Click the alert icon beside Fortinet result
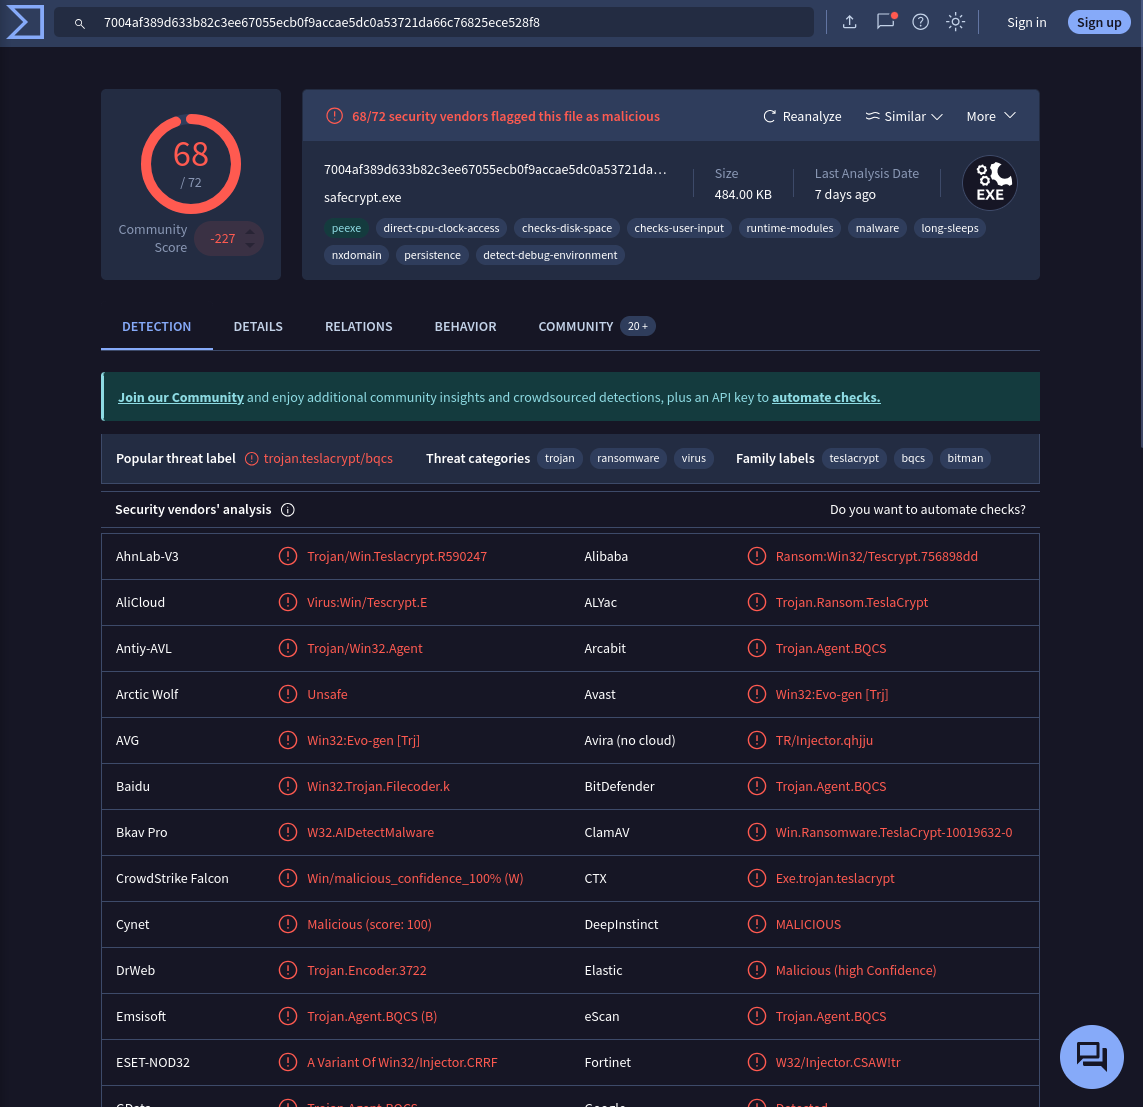This screenshot has height=1107, width=1143. (x=757, y=1061)
